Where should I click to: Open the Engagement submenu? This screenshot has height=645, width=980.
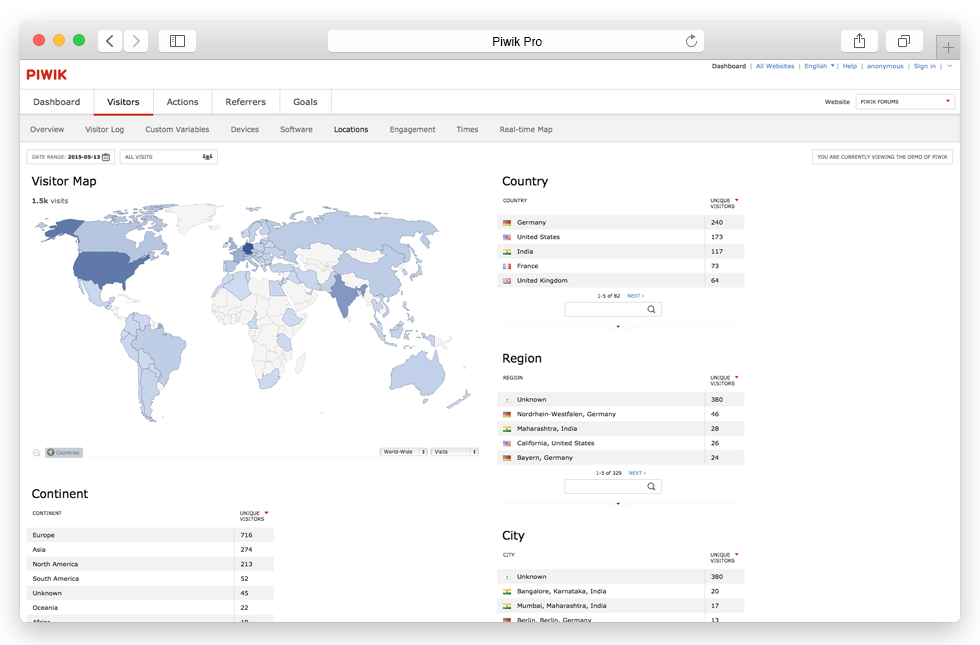(x=412, y=129)
